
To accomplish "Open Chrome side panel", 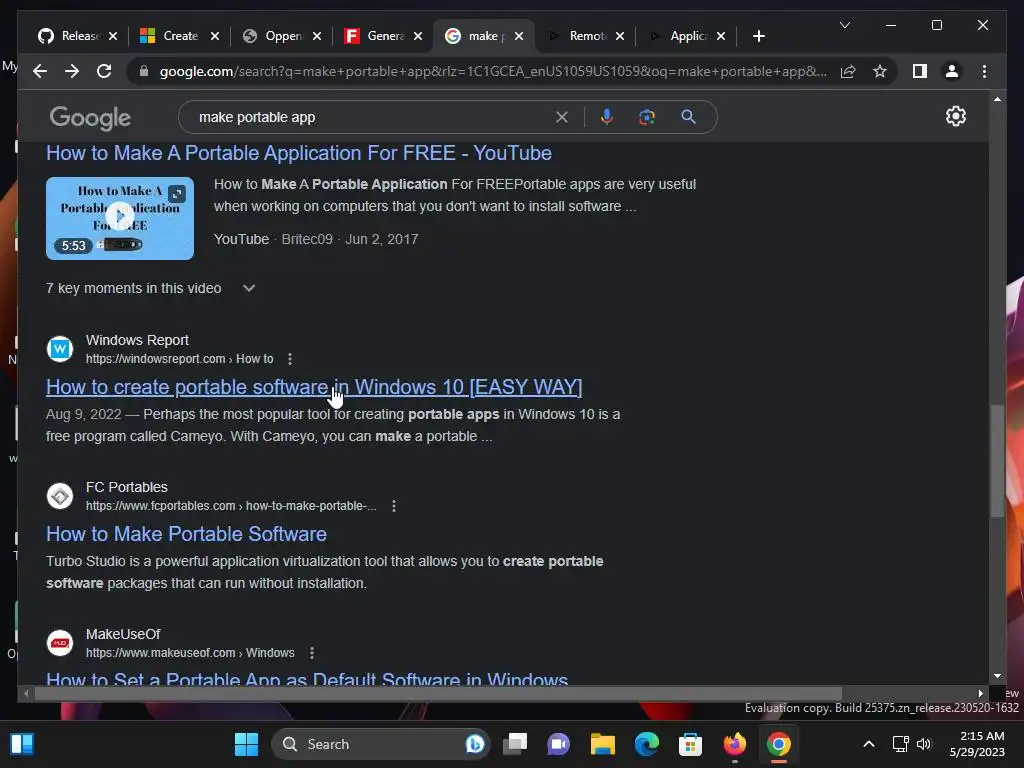I will [x=920, y=71].
